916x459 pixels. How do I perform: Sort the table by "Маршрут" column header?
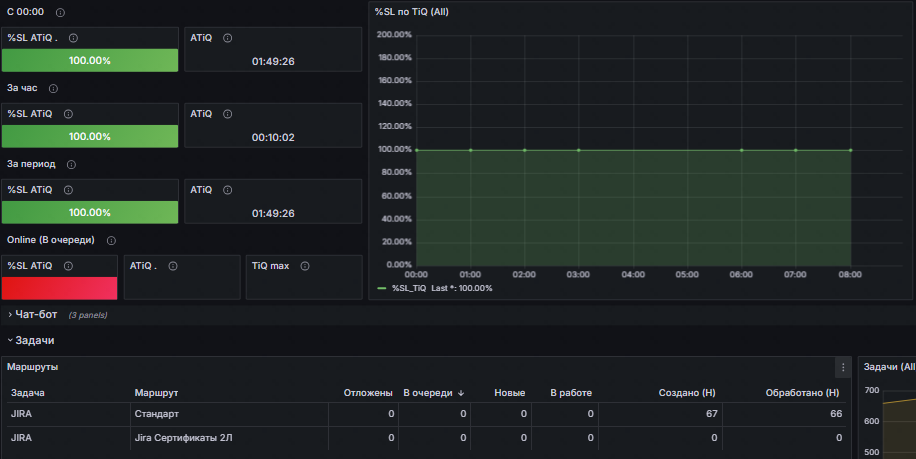(156, 393)
